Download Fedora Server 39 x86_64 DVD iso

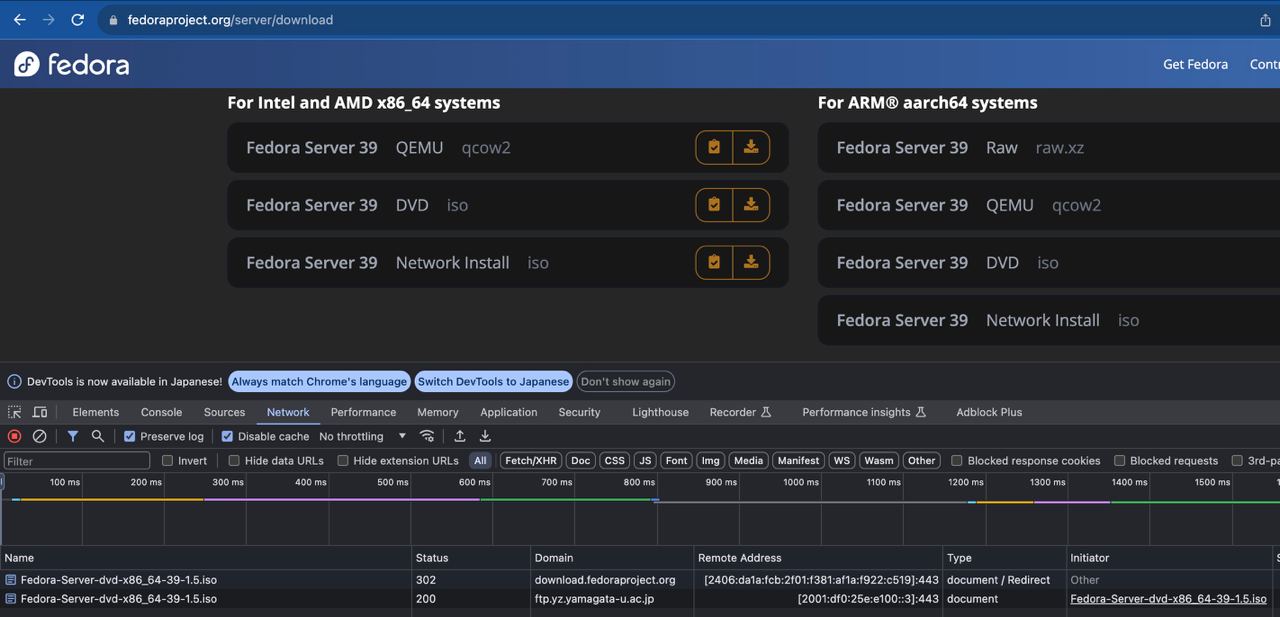pyautogui.click(x=751, y=205)
